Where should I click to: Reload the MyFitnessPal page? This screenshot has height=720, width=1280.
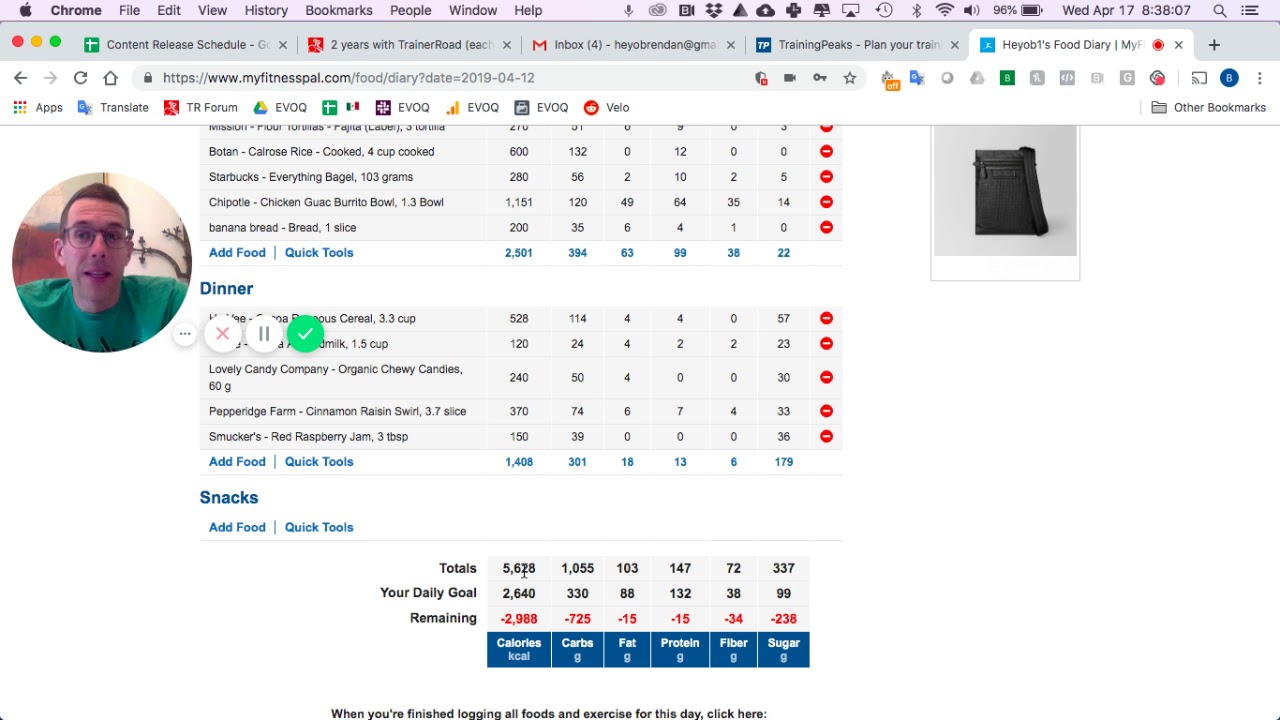pos(80,78)
